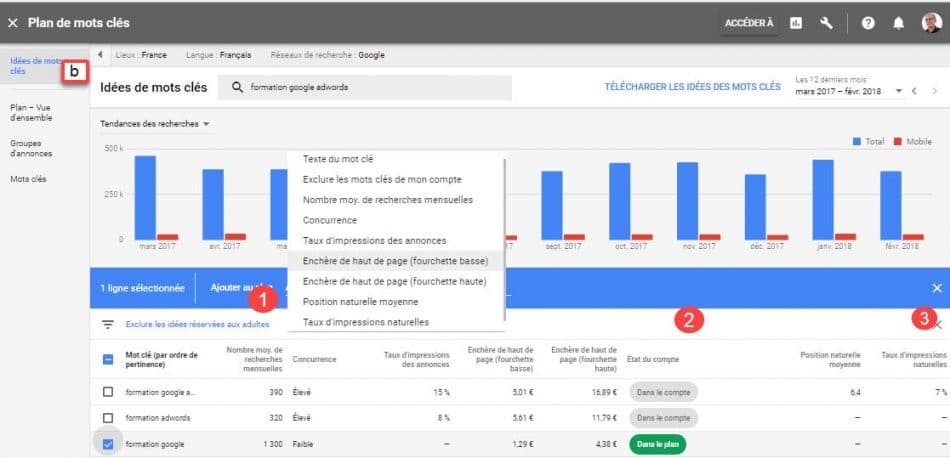This screenshot has width=950, height=458.
Task: Toggle the red Mobile legend swatch
Action: point(898,141)
